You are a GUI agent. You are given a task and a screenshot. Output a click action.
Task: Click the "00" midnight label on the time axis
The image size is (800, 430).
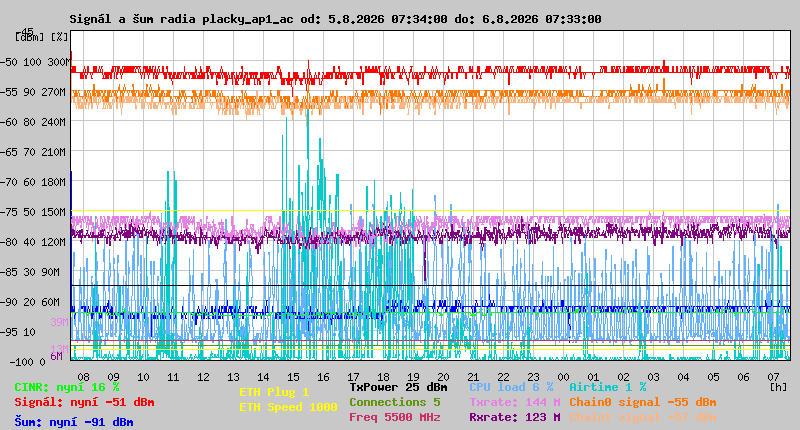pyautogui.click(x=563, y=377)
